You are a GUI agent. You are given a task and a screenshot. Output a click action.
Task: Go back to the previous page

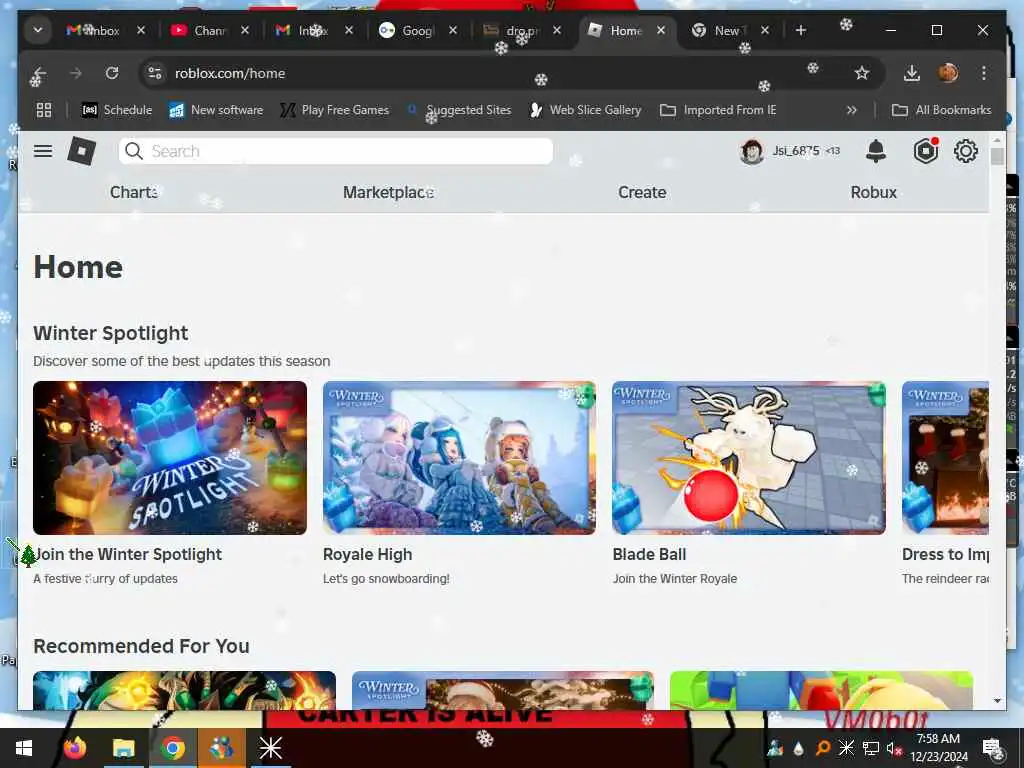40,73
